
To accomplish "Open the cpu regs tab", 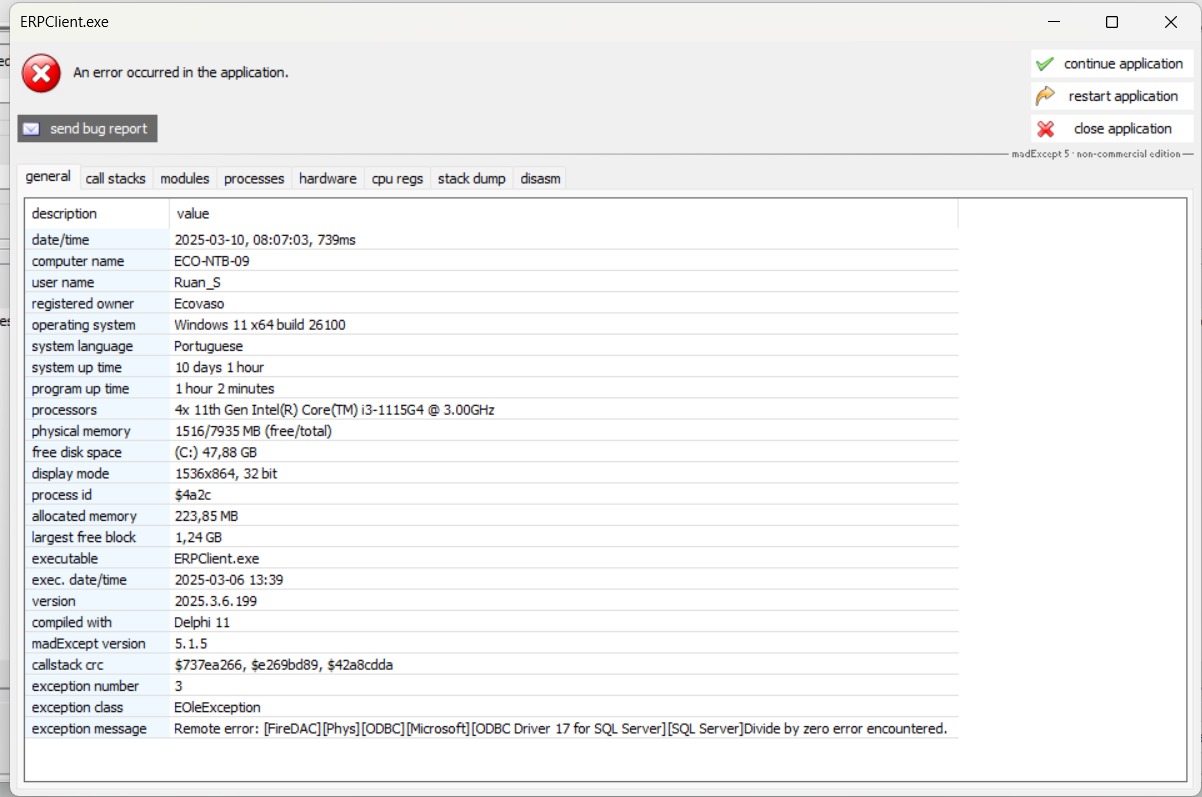I will click(x=397, y=178).
